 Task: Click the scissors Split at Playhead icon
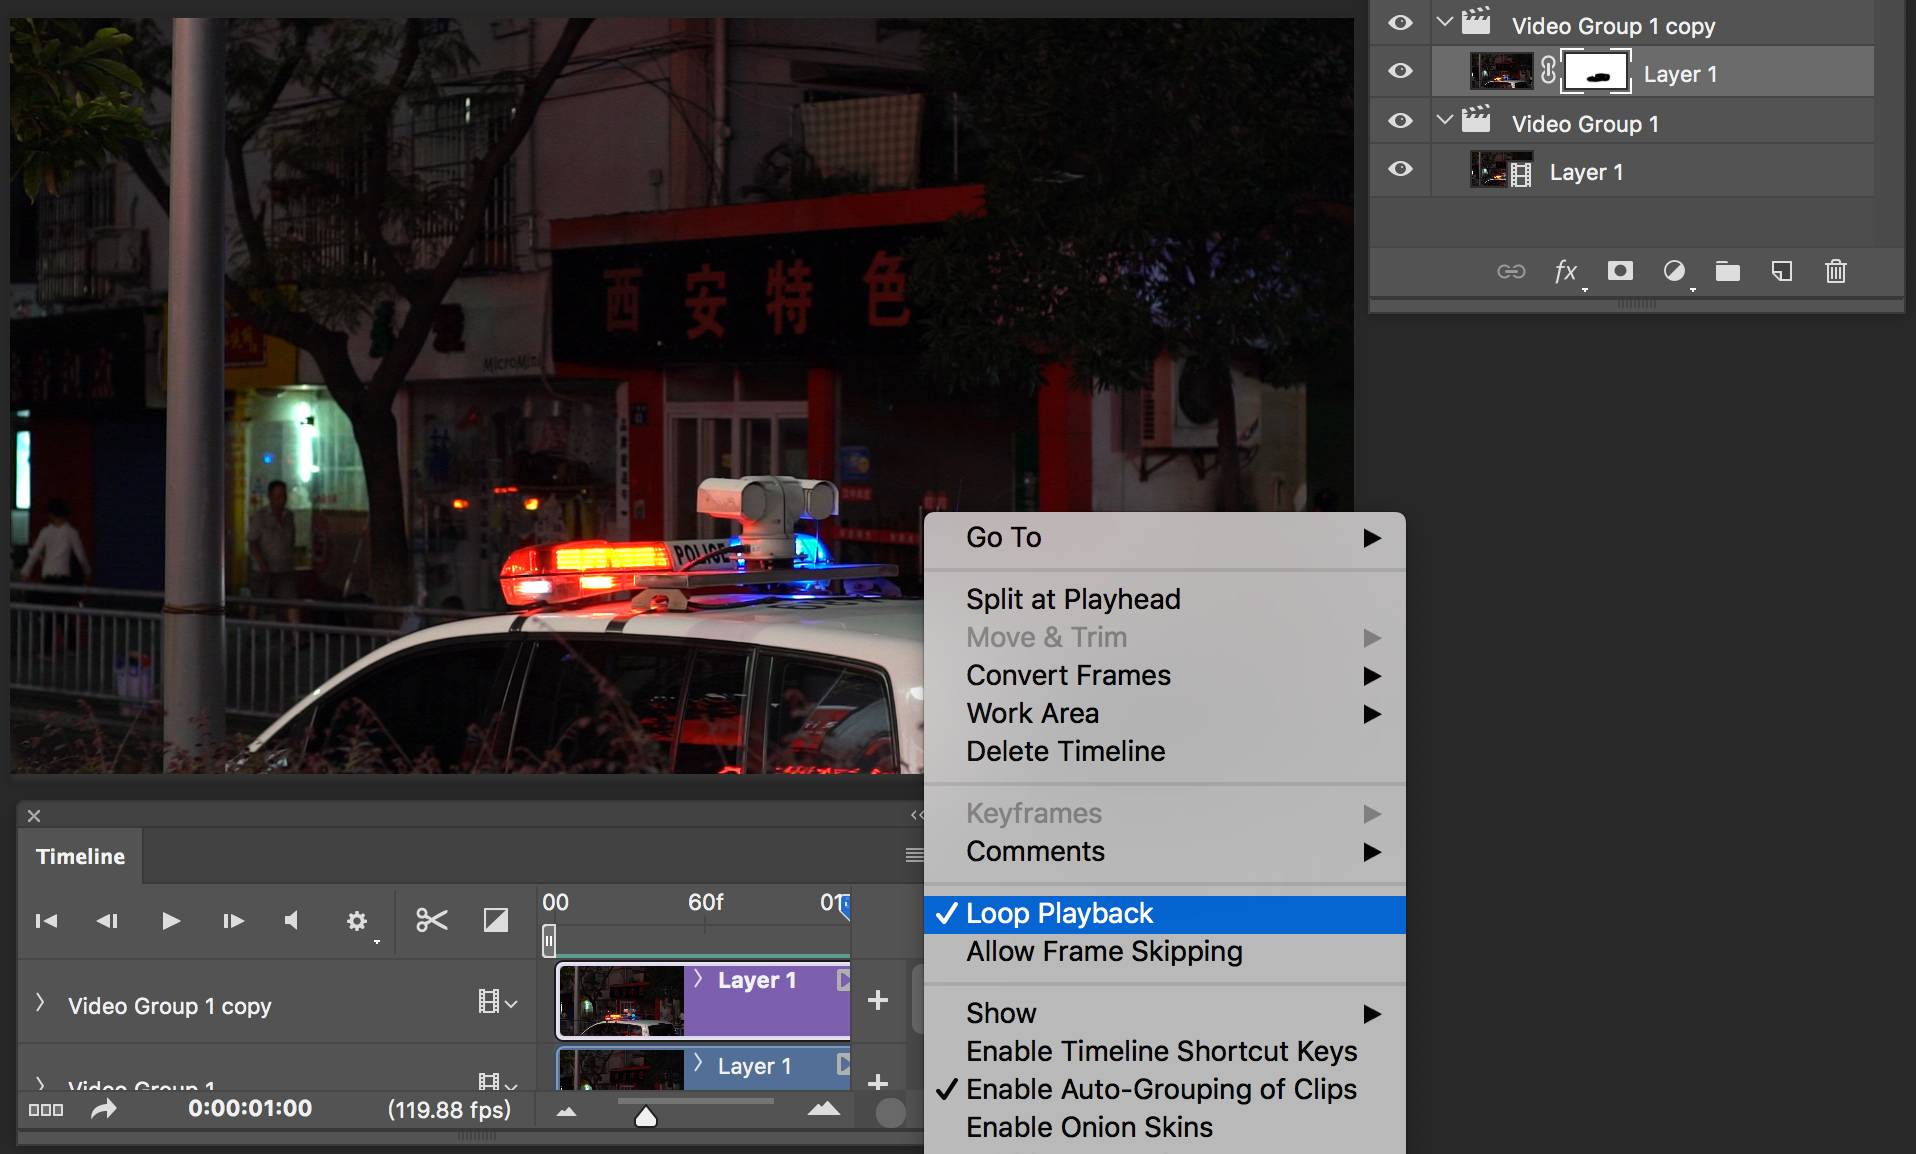431,920
